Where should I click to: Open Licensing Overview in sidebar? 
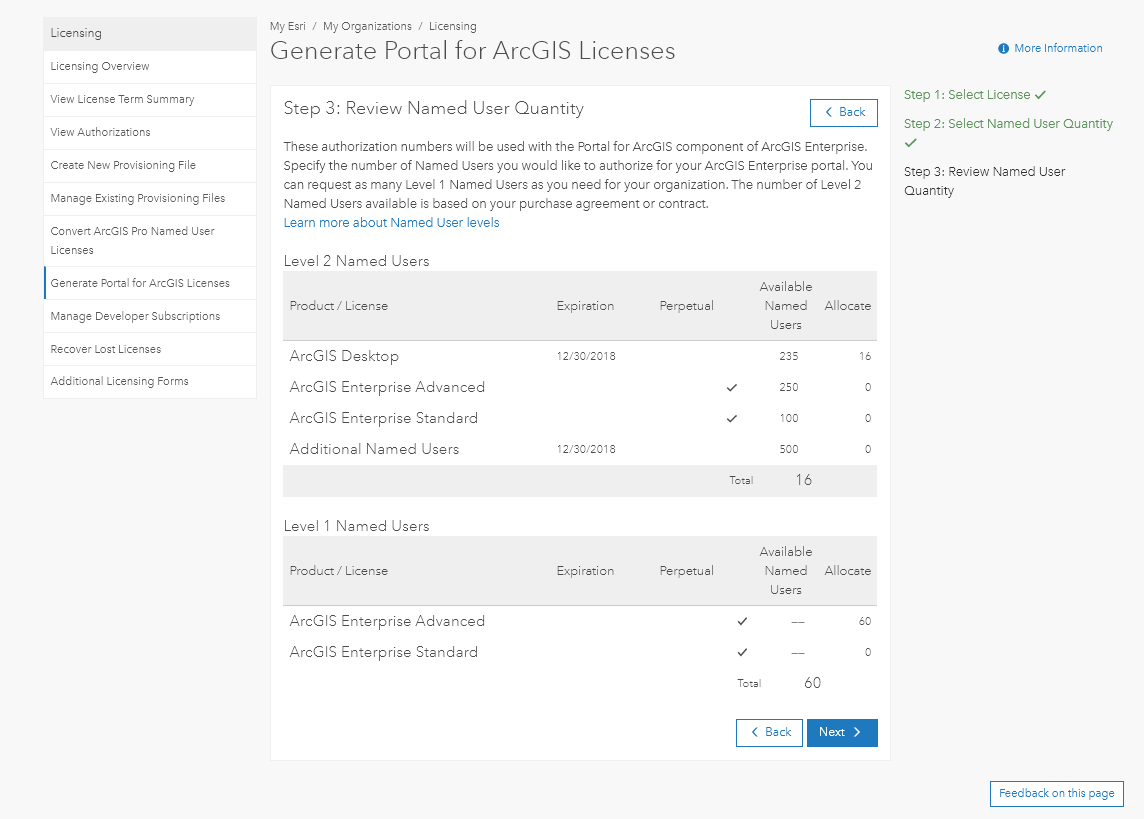point(100,67)
